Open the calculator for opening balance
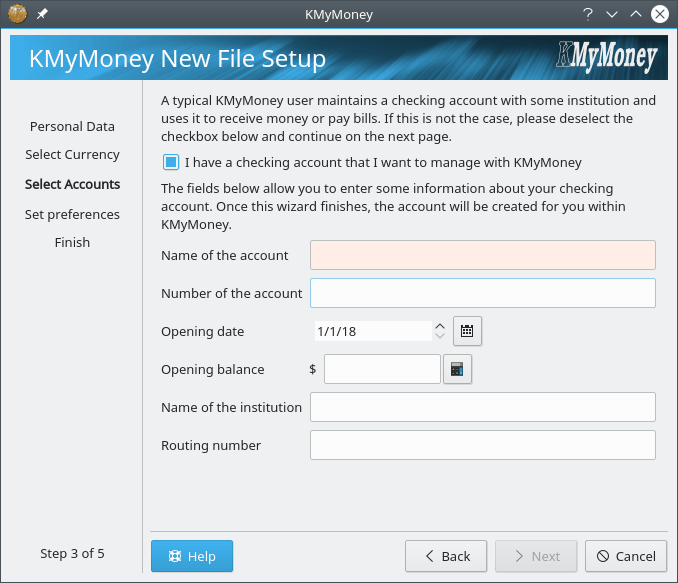 pyautogui.click(x=457, y=369)
